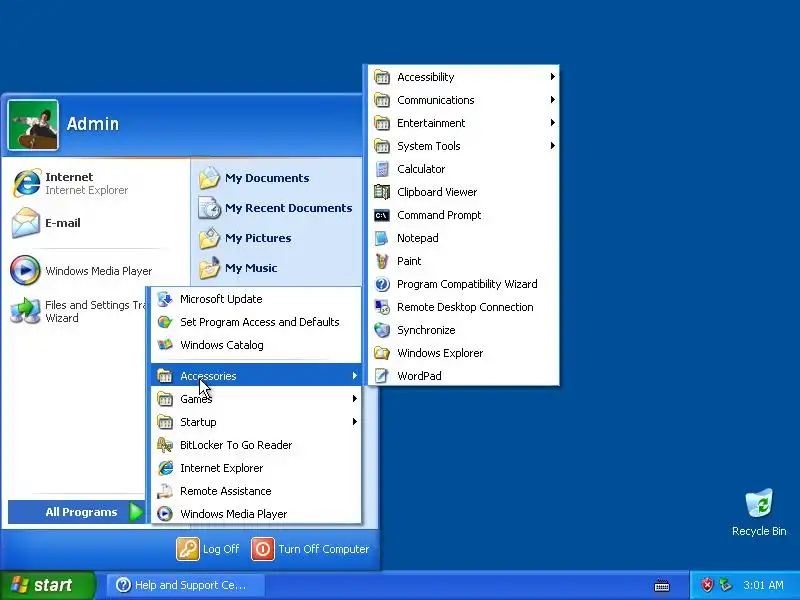The width and height of the screenshot is (800, 600).
Task: Click the network connection tray icon
Action: [x=725, y=585]
